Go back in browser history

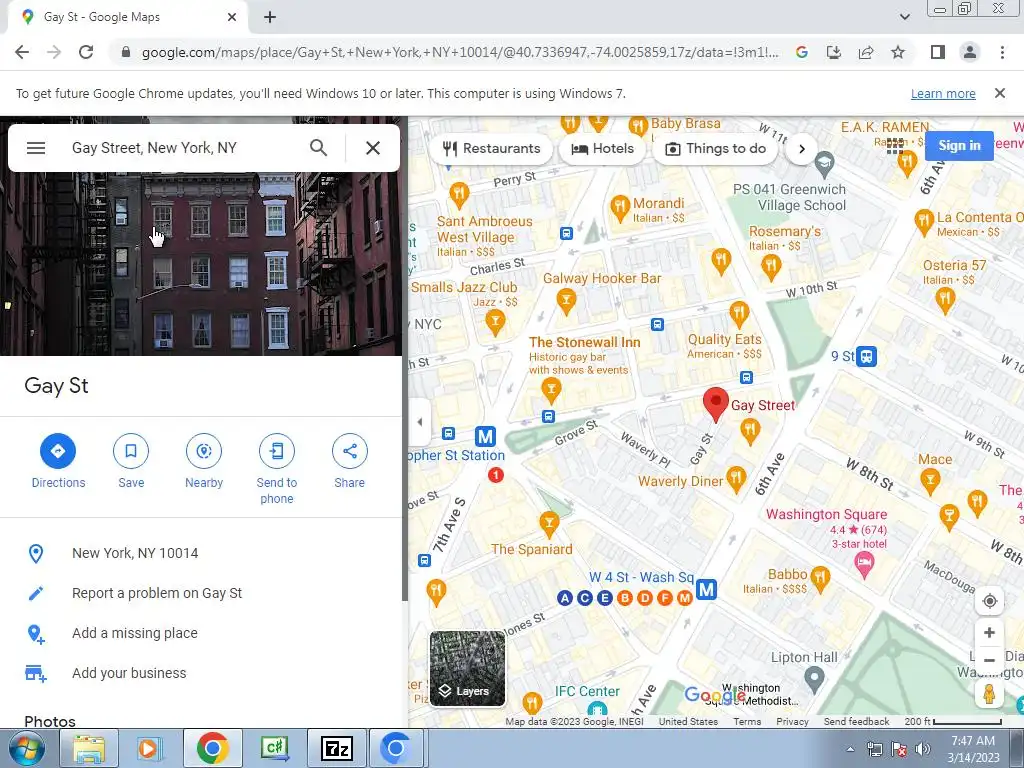(x=22, y=52)
